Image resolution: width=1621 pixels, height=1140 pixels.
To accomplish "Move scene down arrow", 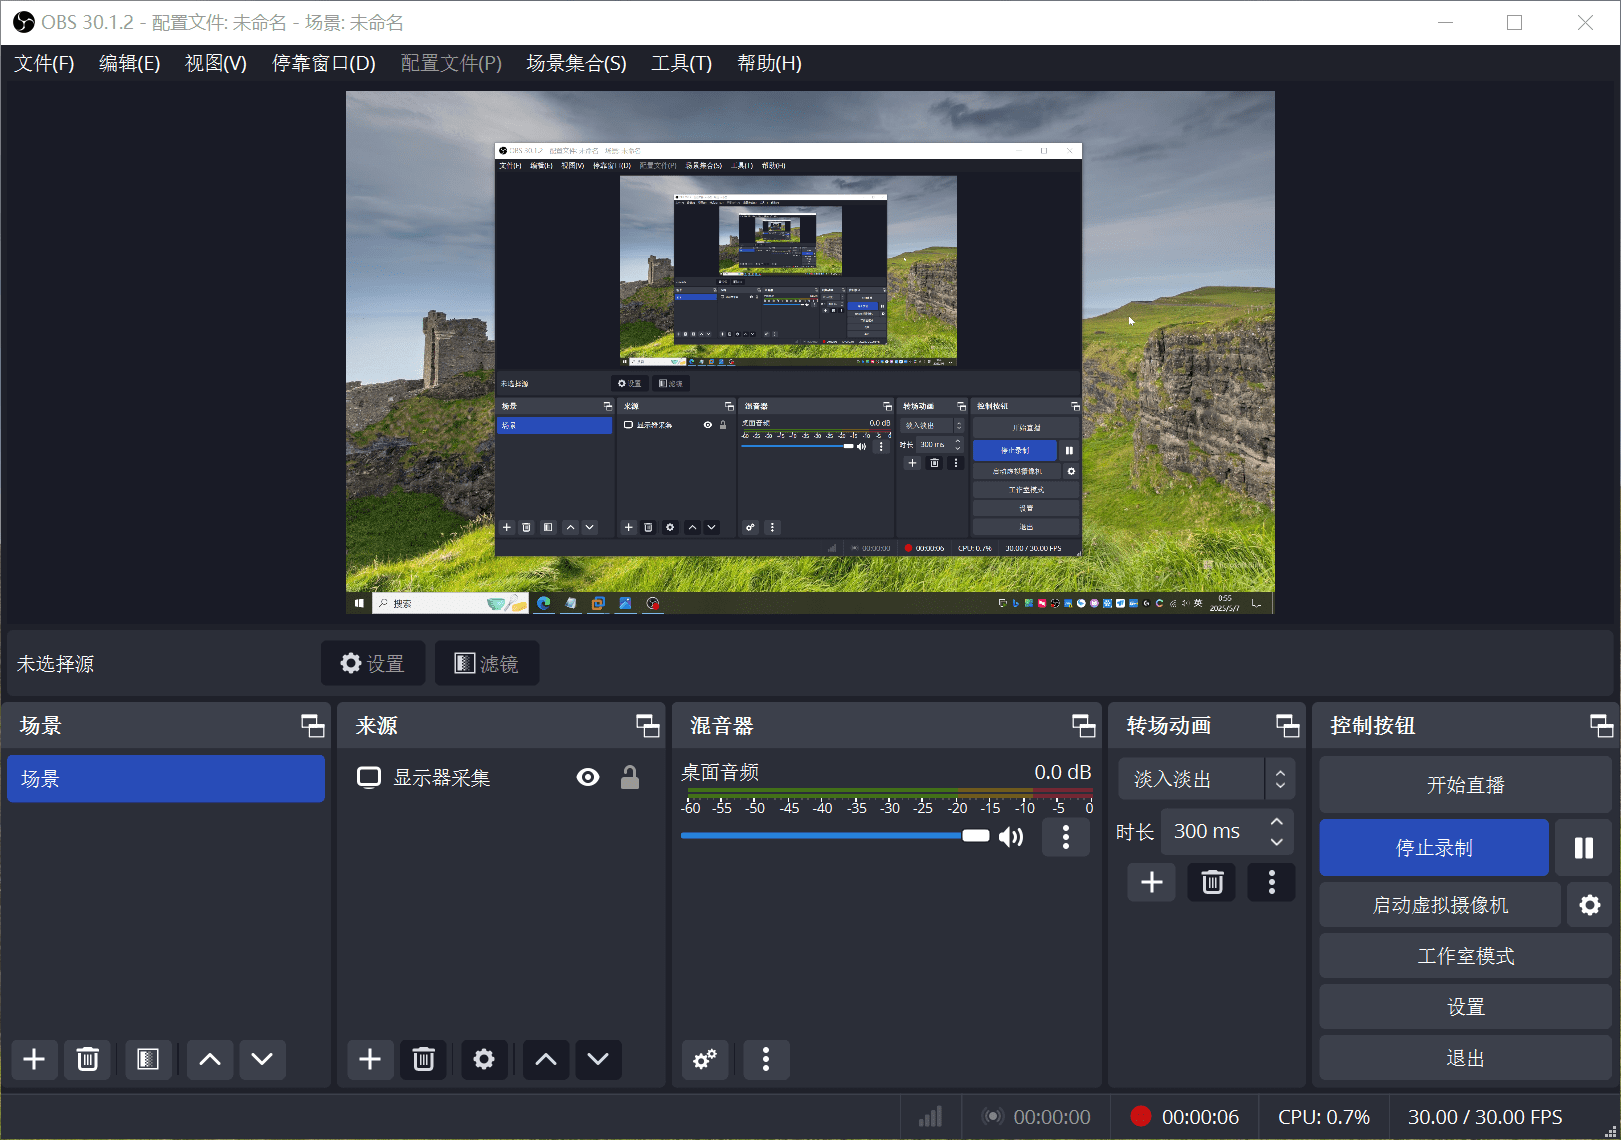I will (262, 1059).
